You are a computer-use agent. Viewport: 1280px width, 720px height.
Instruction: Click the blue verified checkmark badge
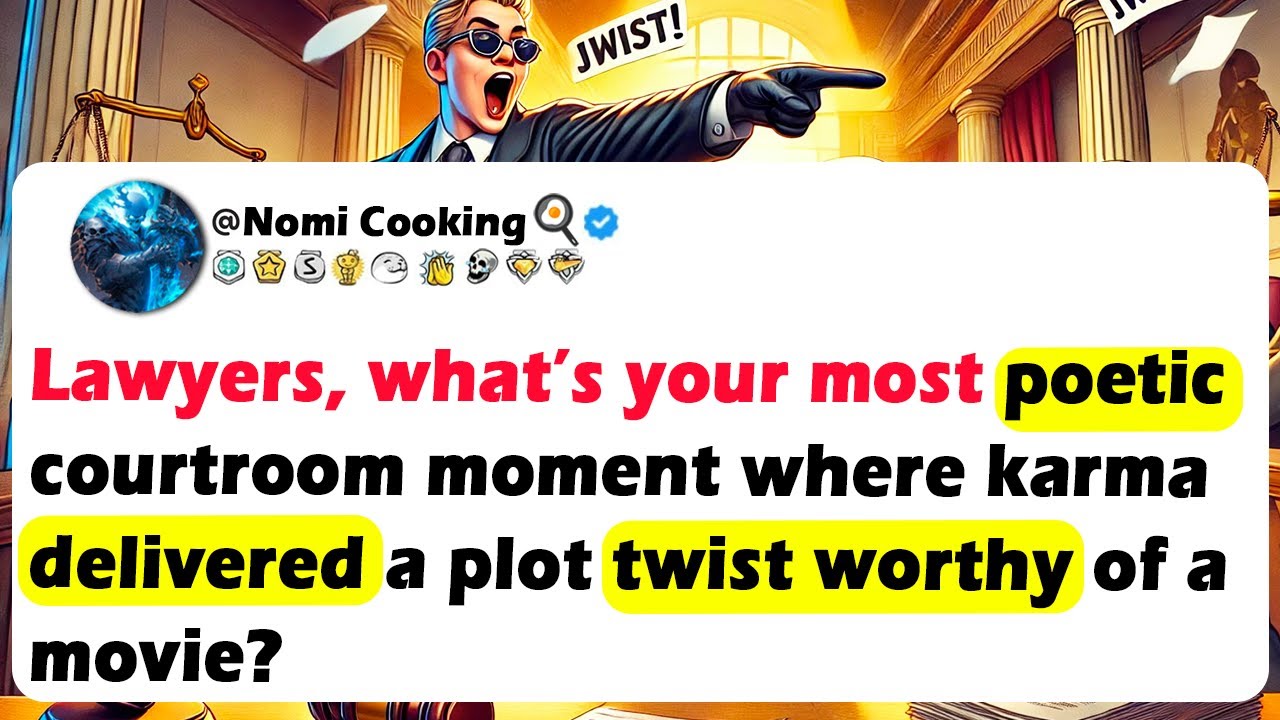click(x=601, y=225)
